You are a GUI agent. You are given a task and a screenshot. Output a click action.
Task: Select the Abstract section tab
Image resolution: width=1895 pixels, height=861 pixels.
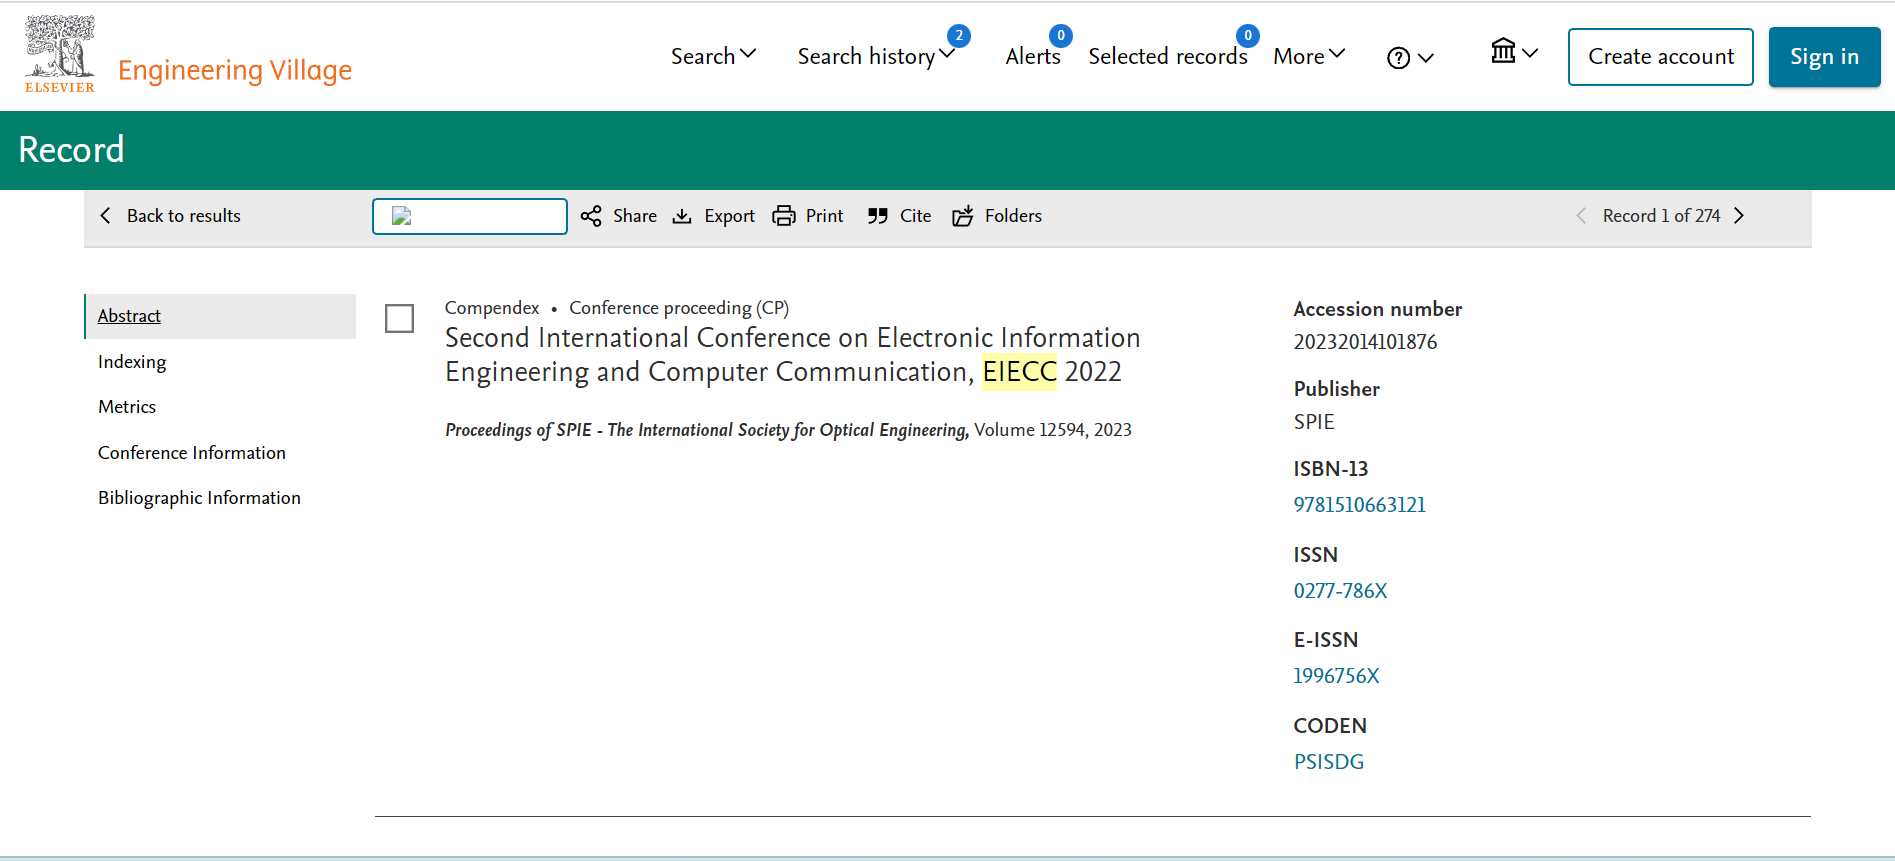click(220, 316)
